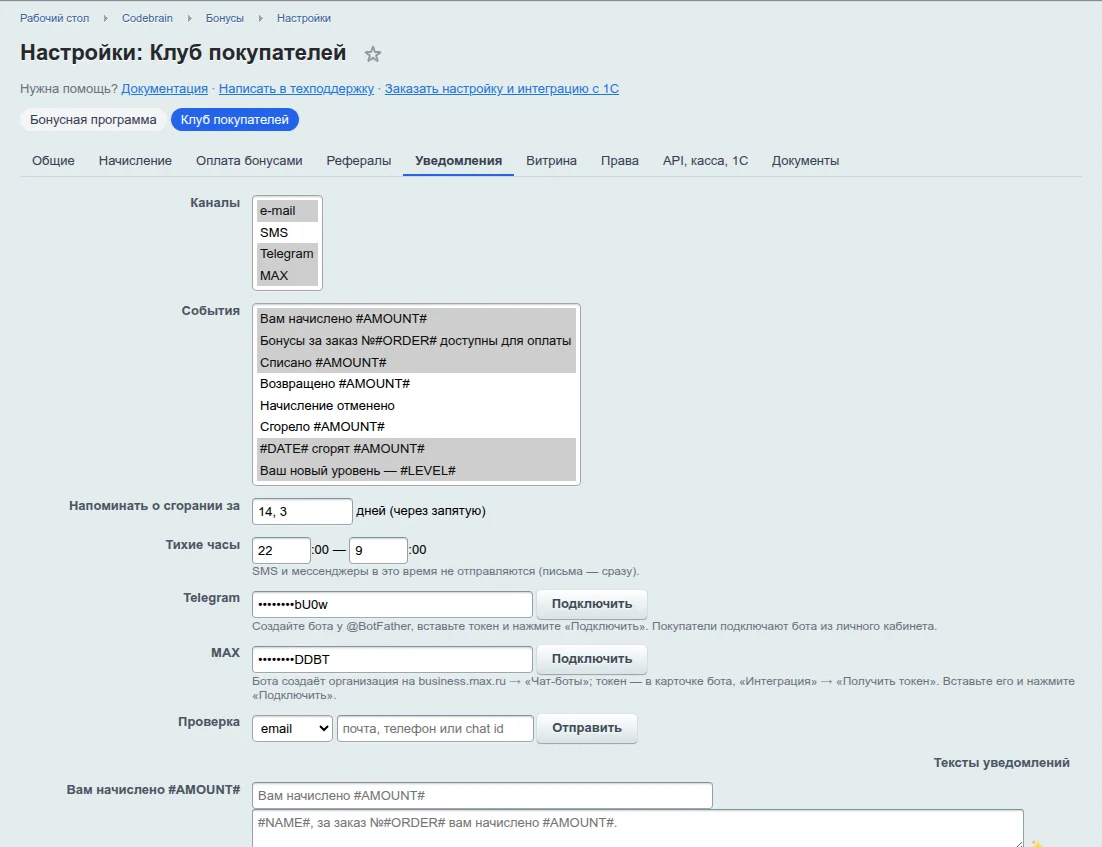Select event Начисление отменено
1102x847 pixels.
coord(416,406)
